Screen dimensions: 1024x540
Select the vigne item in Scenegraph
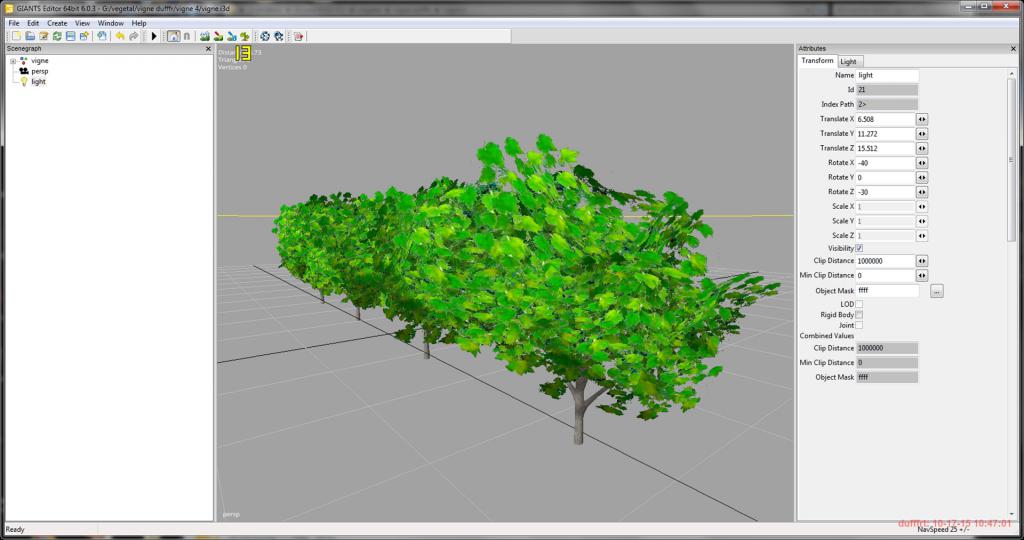[40, 61]
